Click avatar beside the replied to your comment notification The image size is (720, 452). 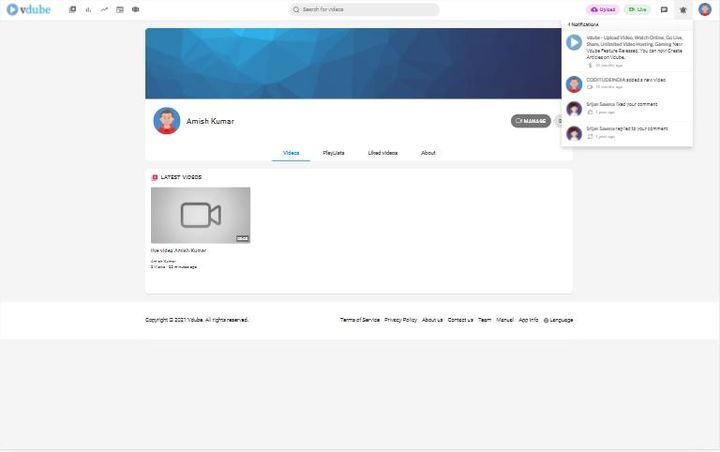574,133
